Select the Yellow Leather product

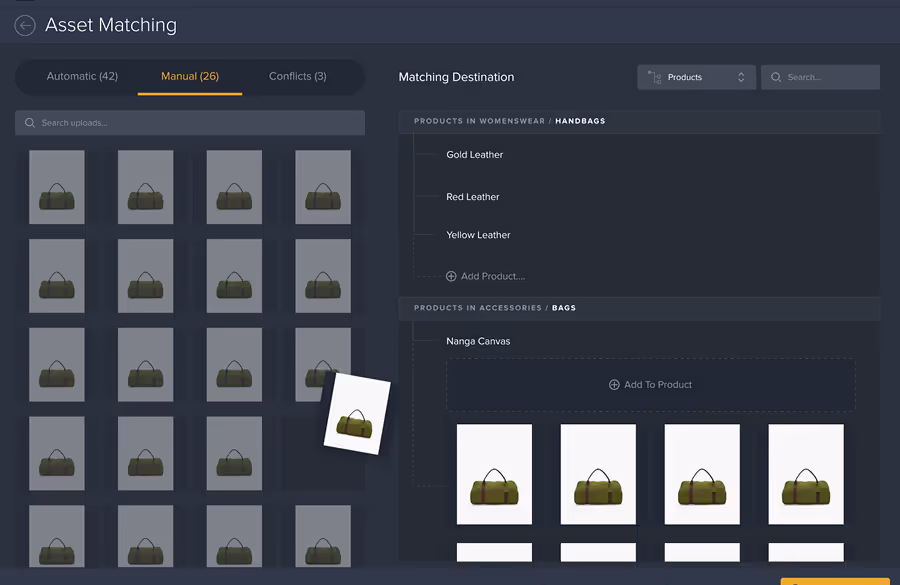(x=478, y=235)
